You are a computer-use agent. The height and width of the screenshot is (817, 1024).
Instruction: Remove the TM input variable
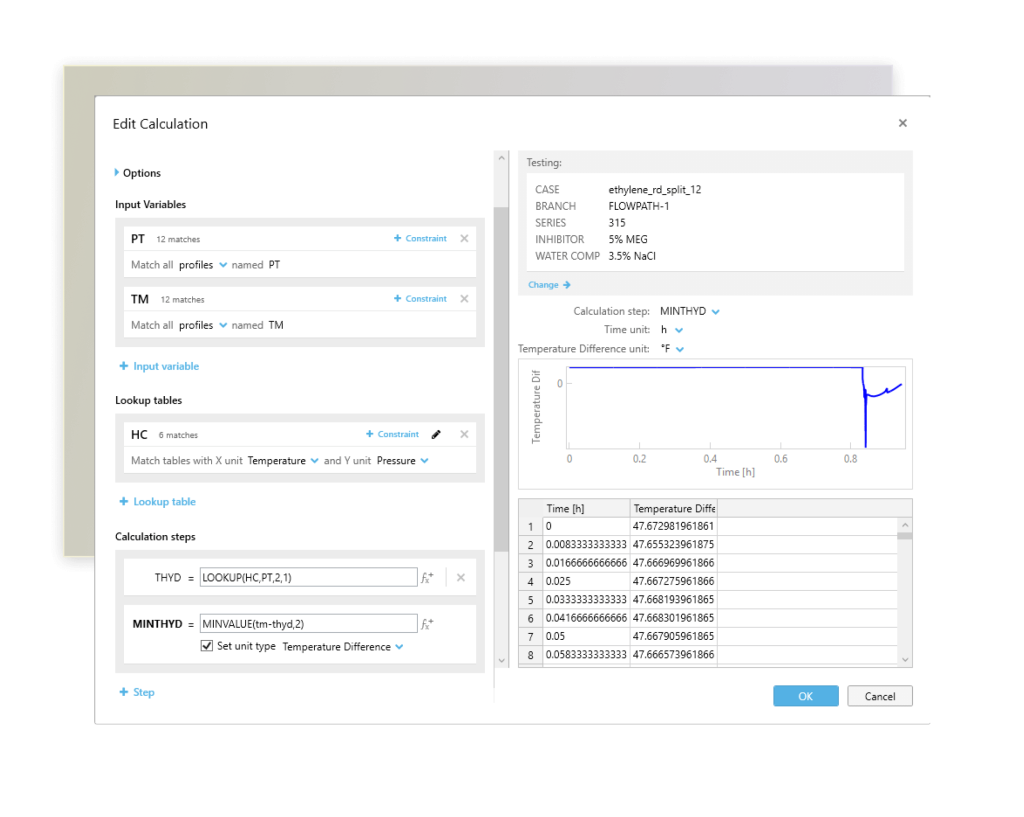click(463, 299)
